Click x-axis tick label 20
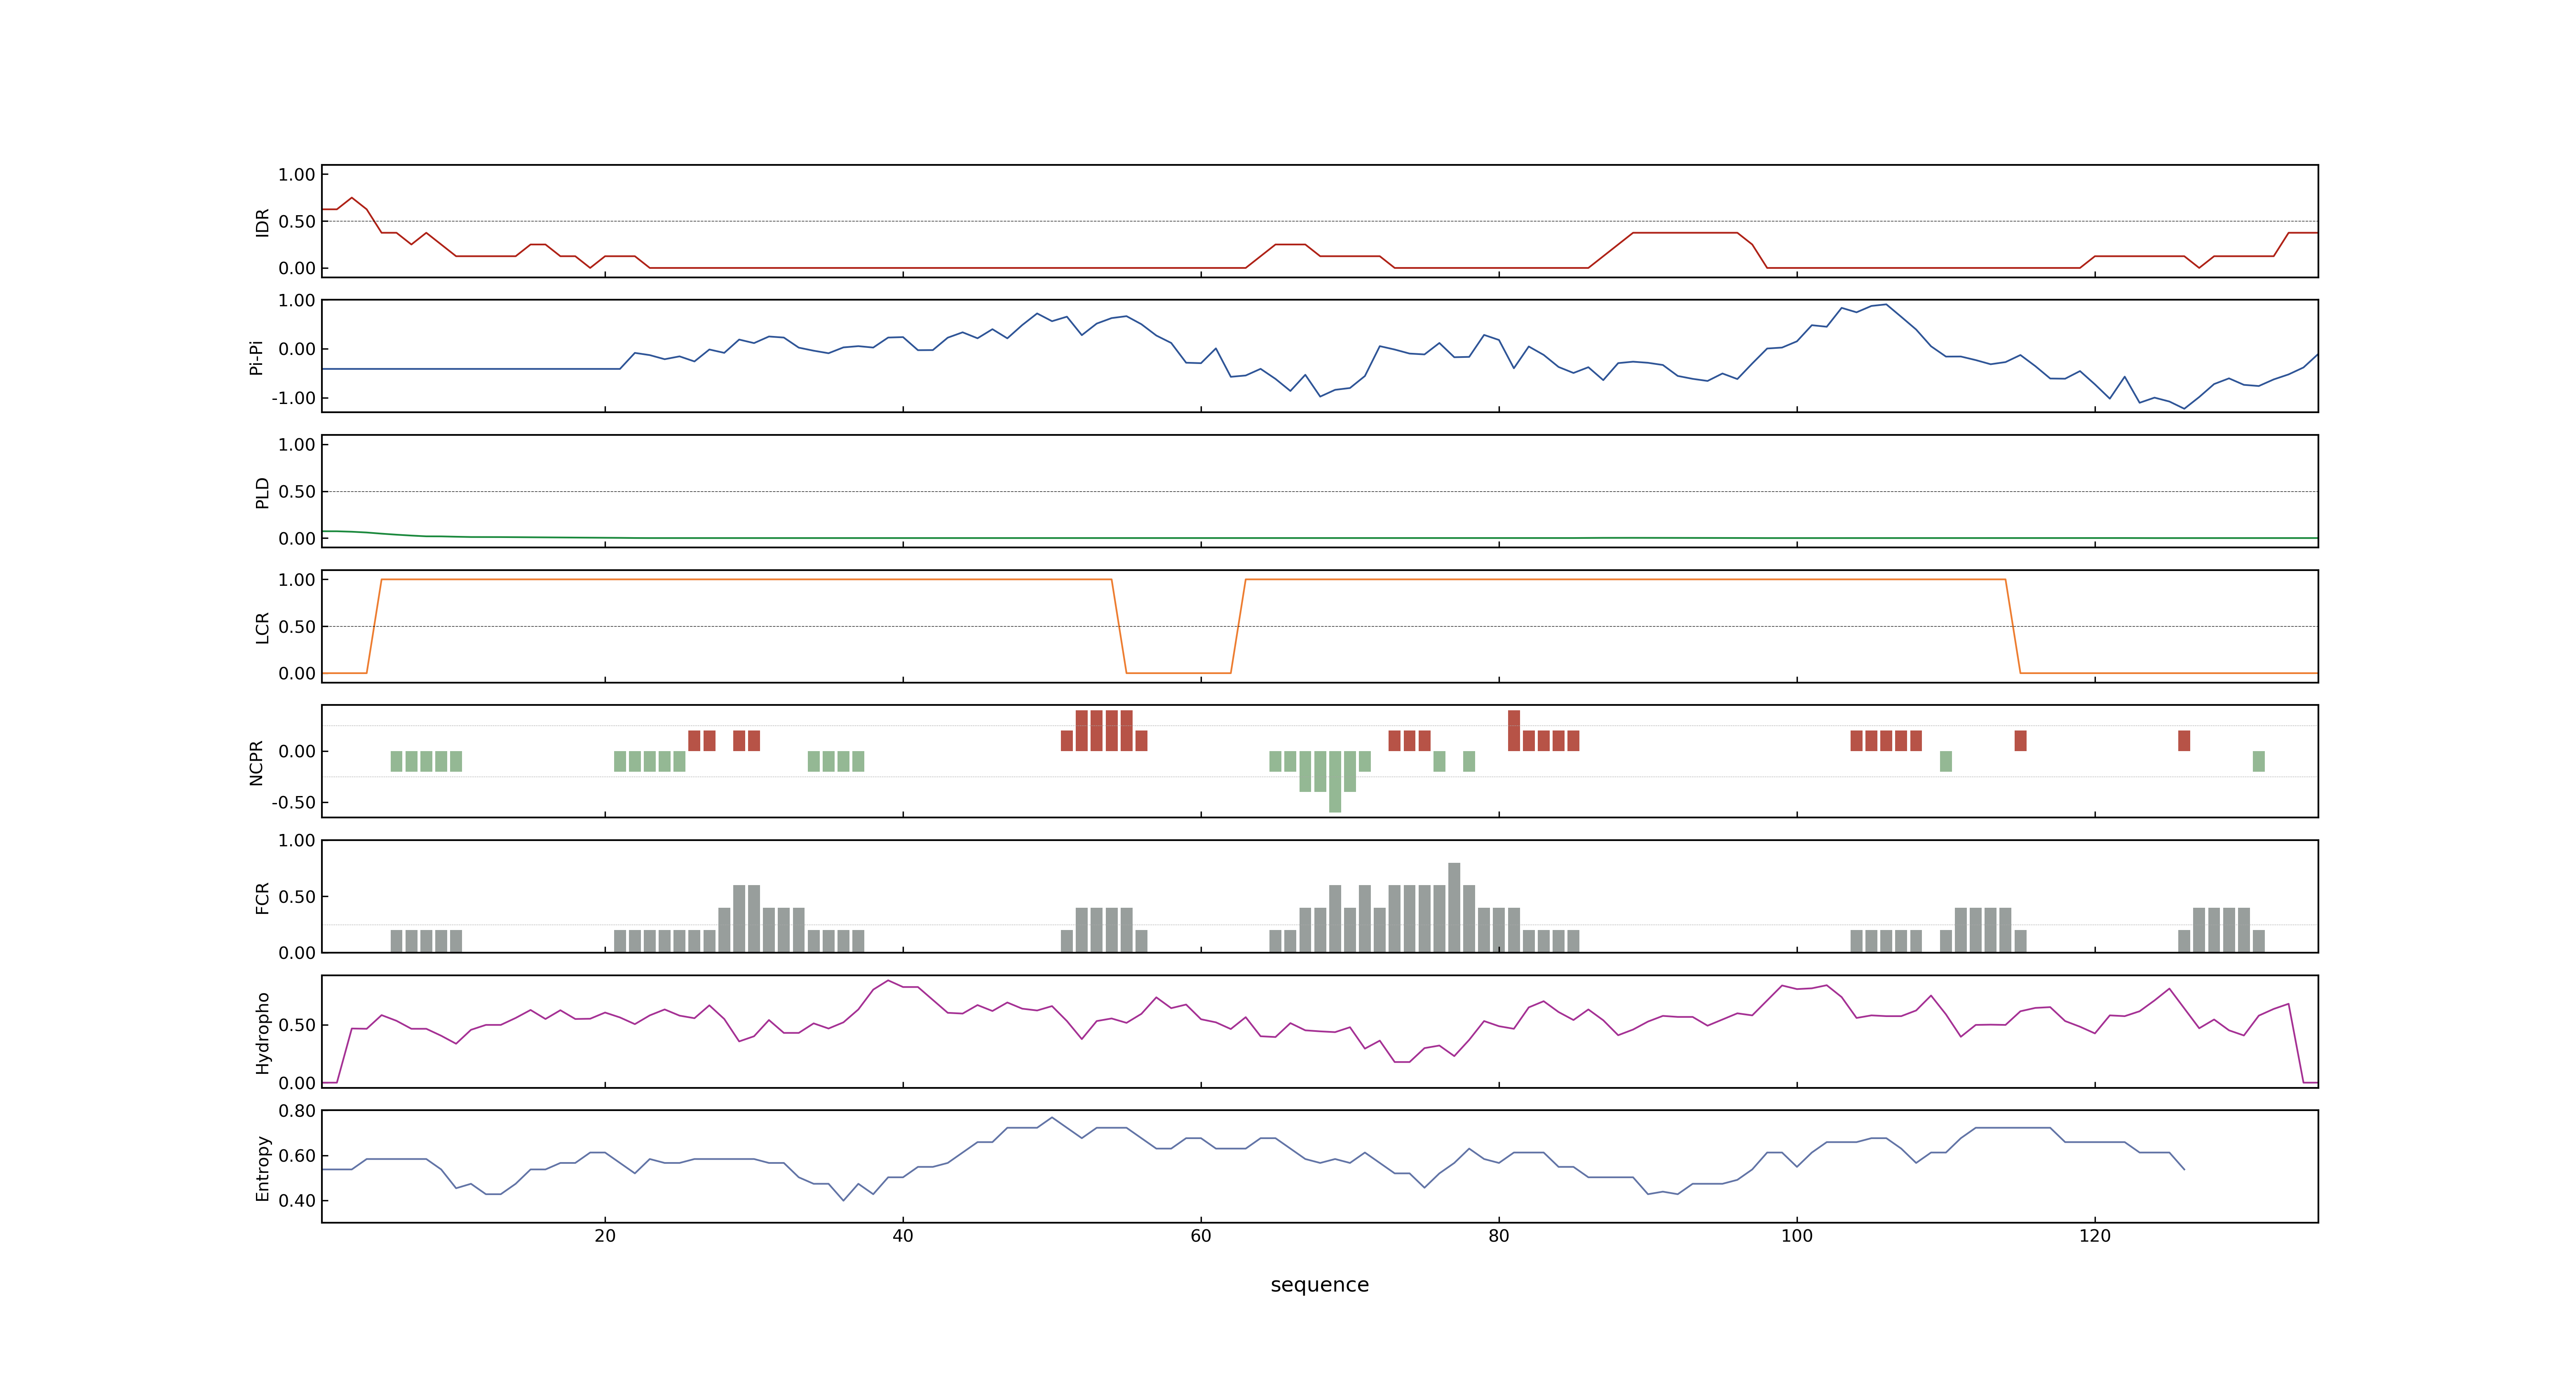 click(x=605, y=1236)
